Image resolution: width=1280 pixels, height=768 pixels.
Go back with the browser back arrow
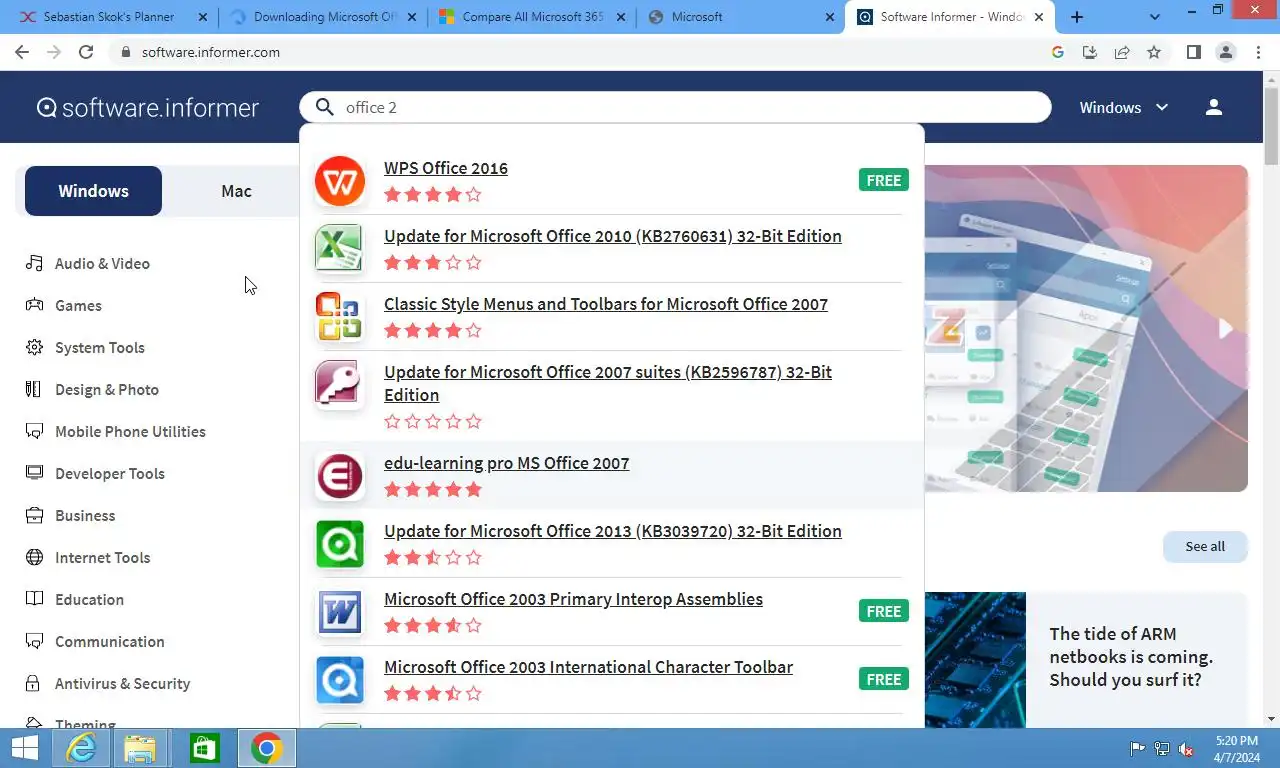pyautogui.click(x=22, y=52)
